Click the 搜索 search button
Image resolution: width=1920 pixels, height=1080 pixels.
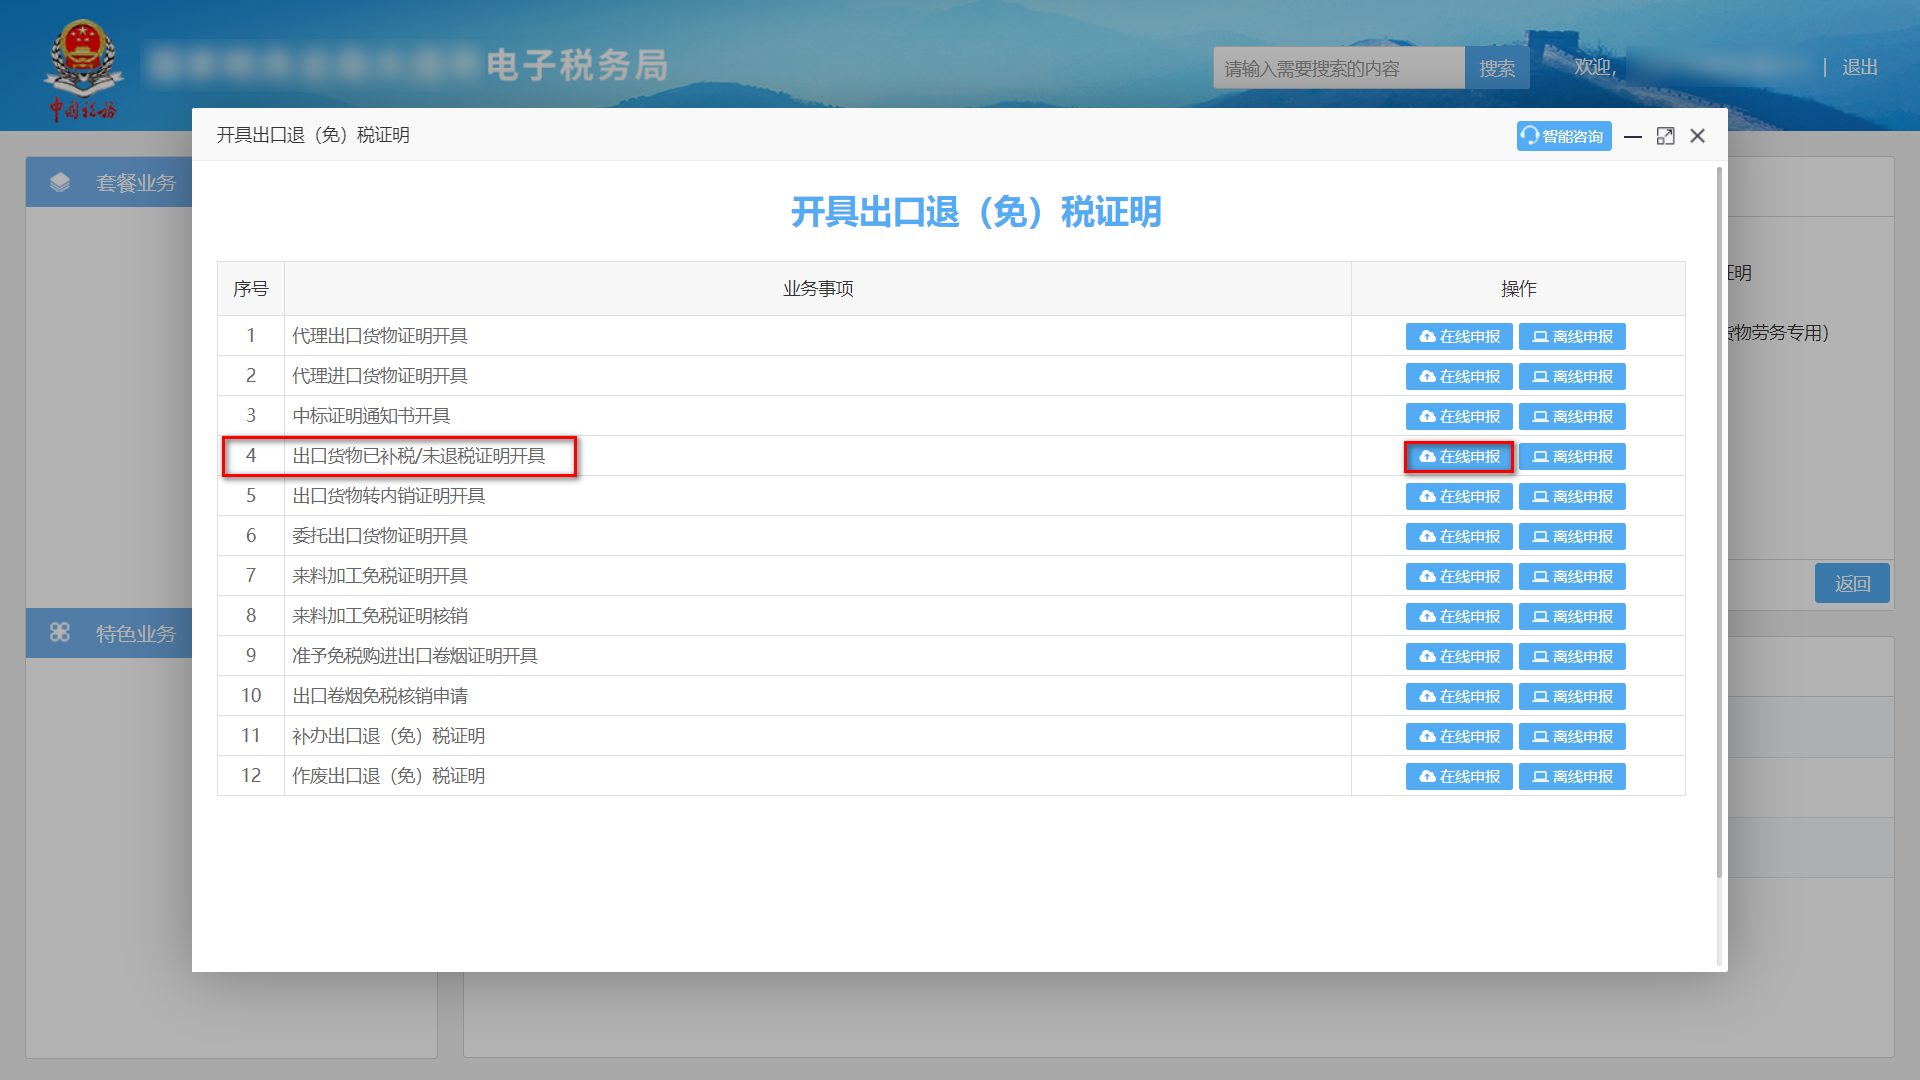coord(1497,67)
